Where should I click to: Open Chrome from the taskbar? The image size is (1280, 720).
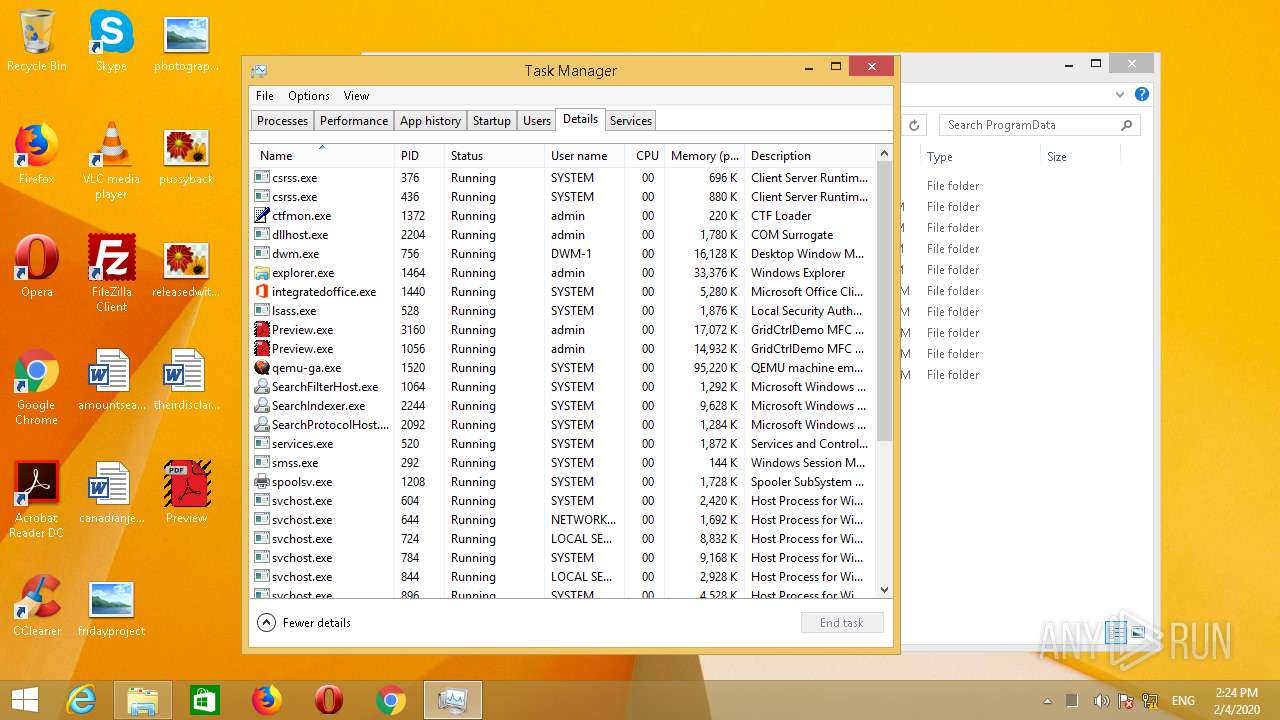coord(391,700)
